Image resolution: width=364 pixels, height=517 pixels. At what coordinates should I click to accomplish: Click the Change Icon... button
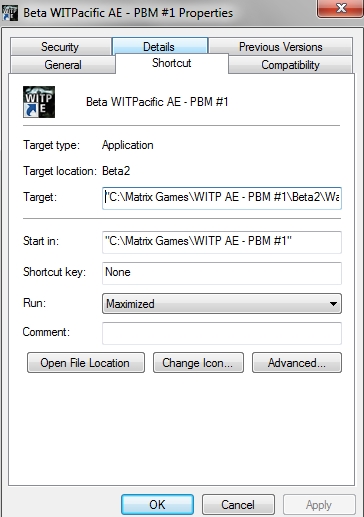tap(198, 363)
